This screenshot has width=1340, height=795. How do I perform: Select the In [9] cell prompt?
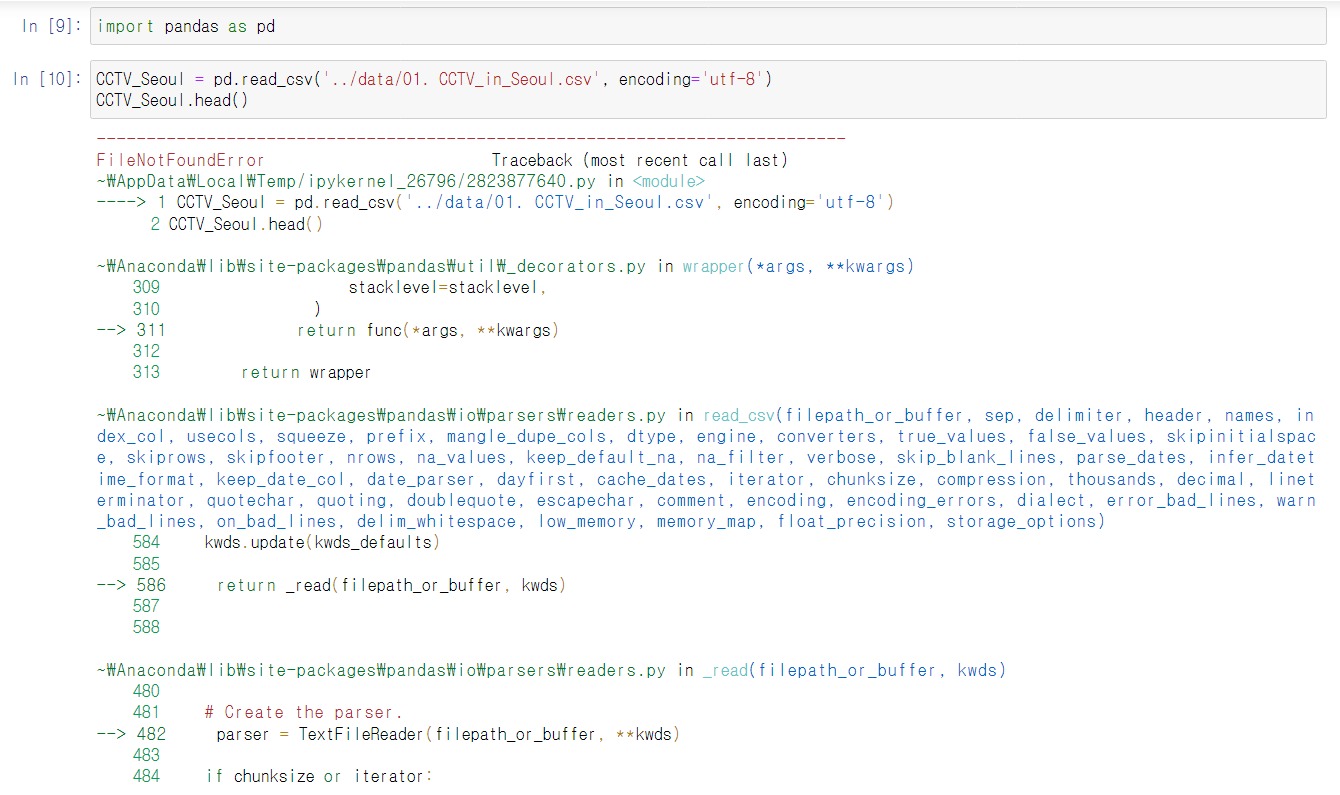[51, 26]
